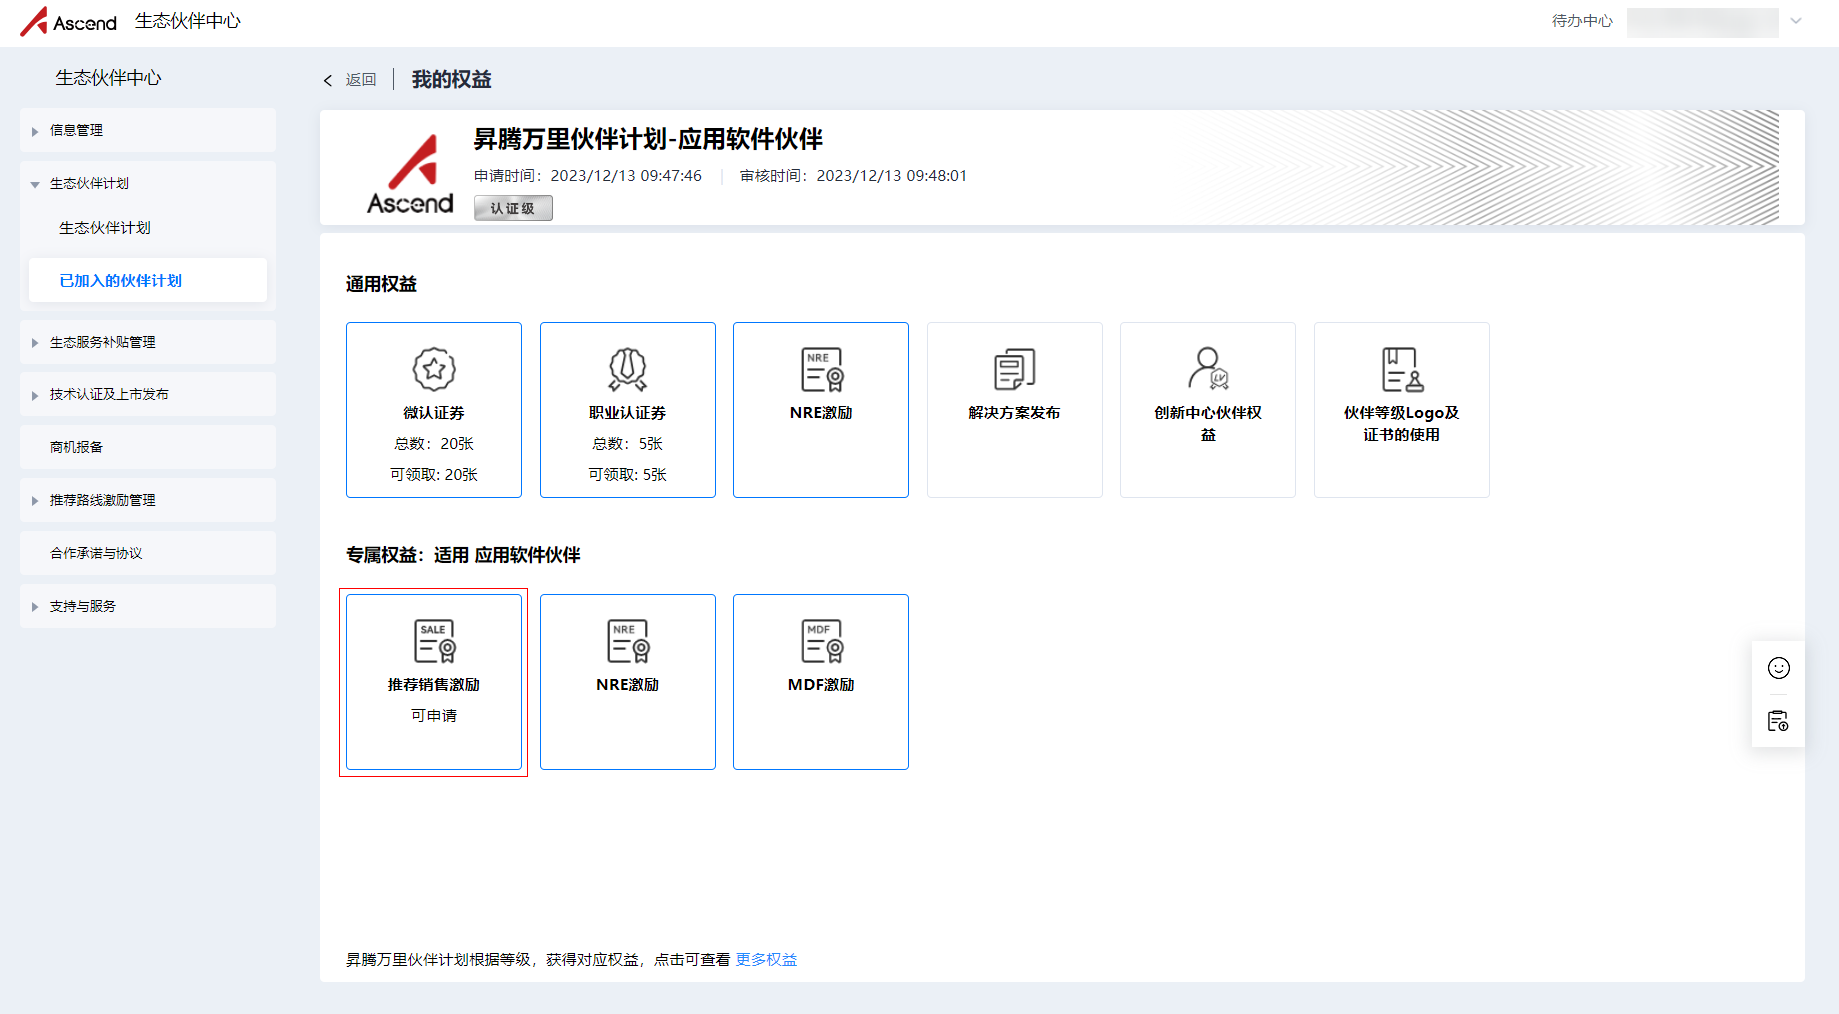The height and width of the screenshot is (1014, 1839).
Task: Click the 解决方案发布 document icon
Action: pyautogui.click(x=1015, y=369)
